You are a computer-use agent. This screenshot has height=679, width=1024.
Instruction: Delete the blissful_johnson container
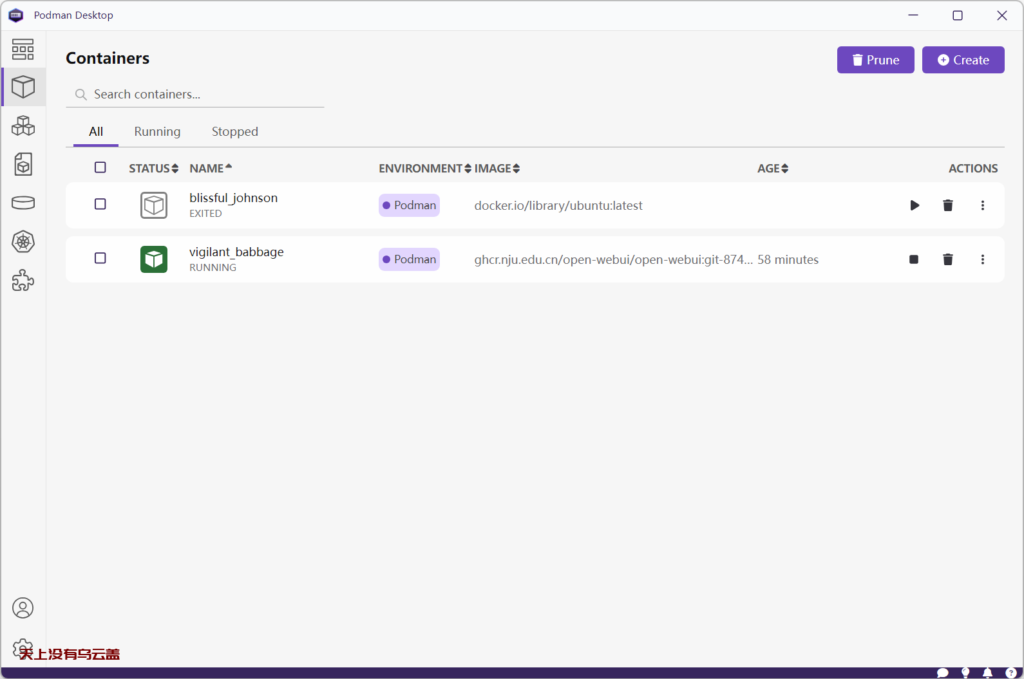(x=948, y=205)
